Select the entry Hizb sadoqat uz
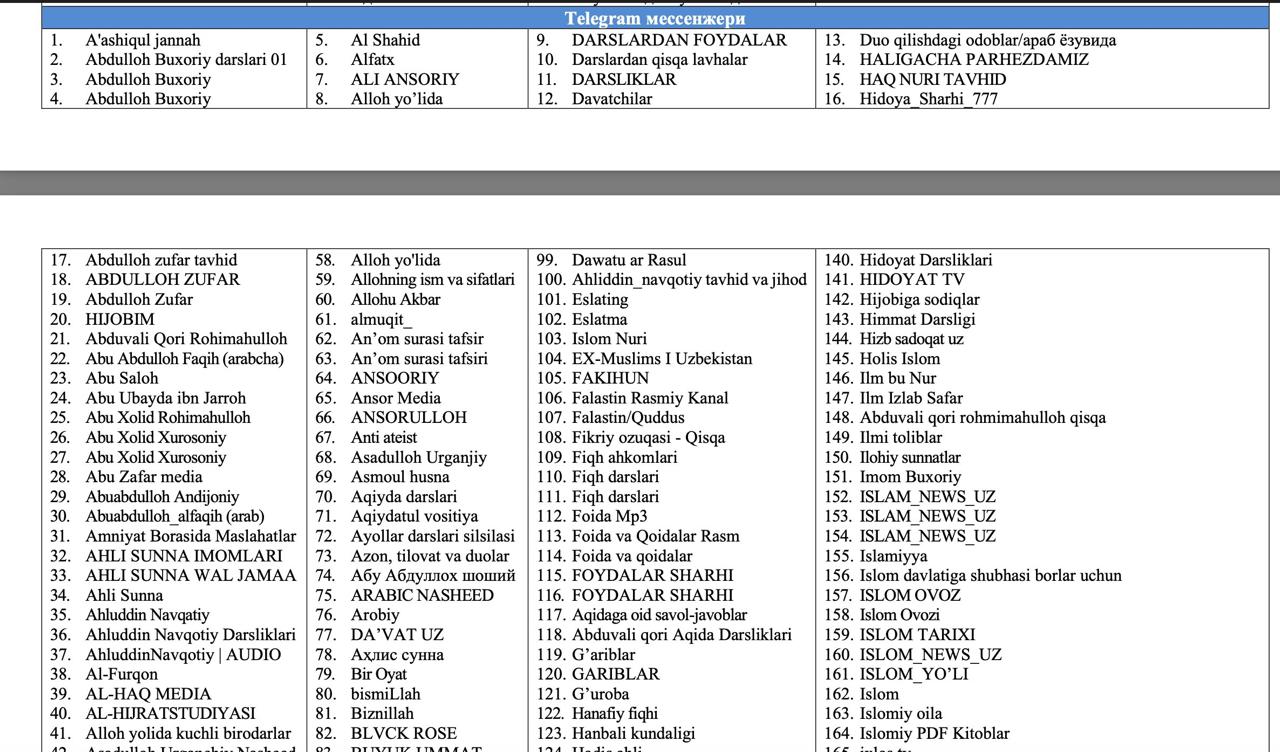1280x752 pixels. pyautogui.click(x=912, y=339)
